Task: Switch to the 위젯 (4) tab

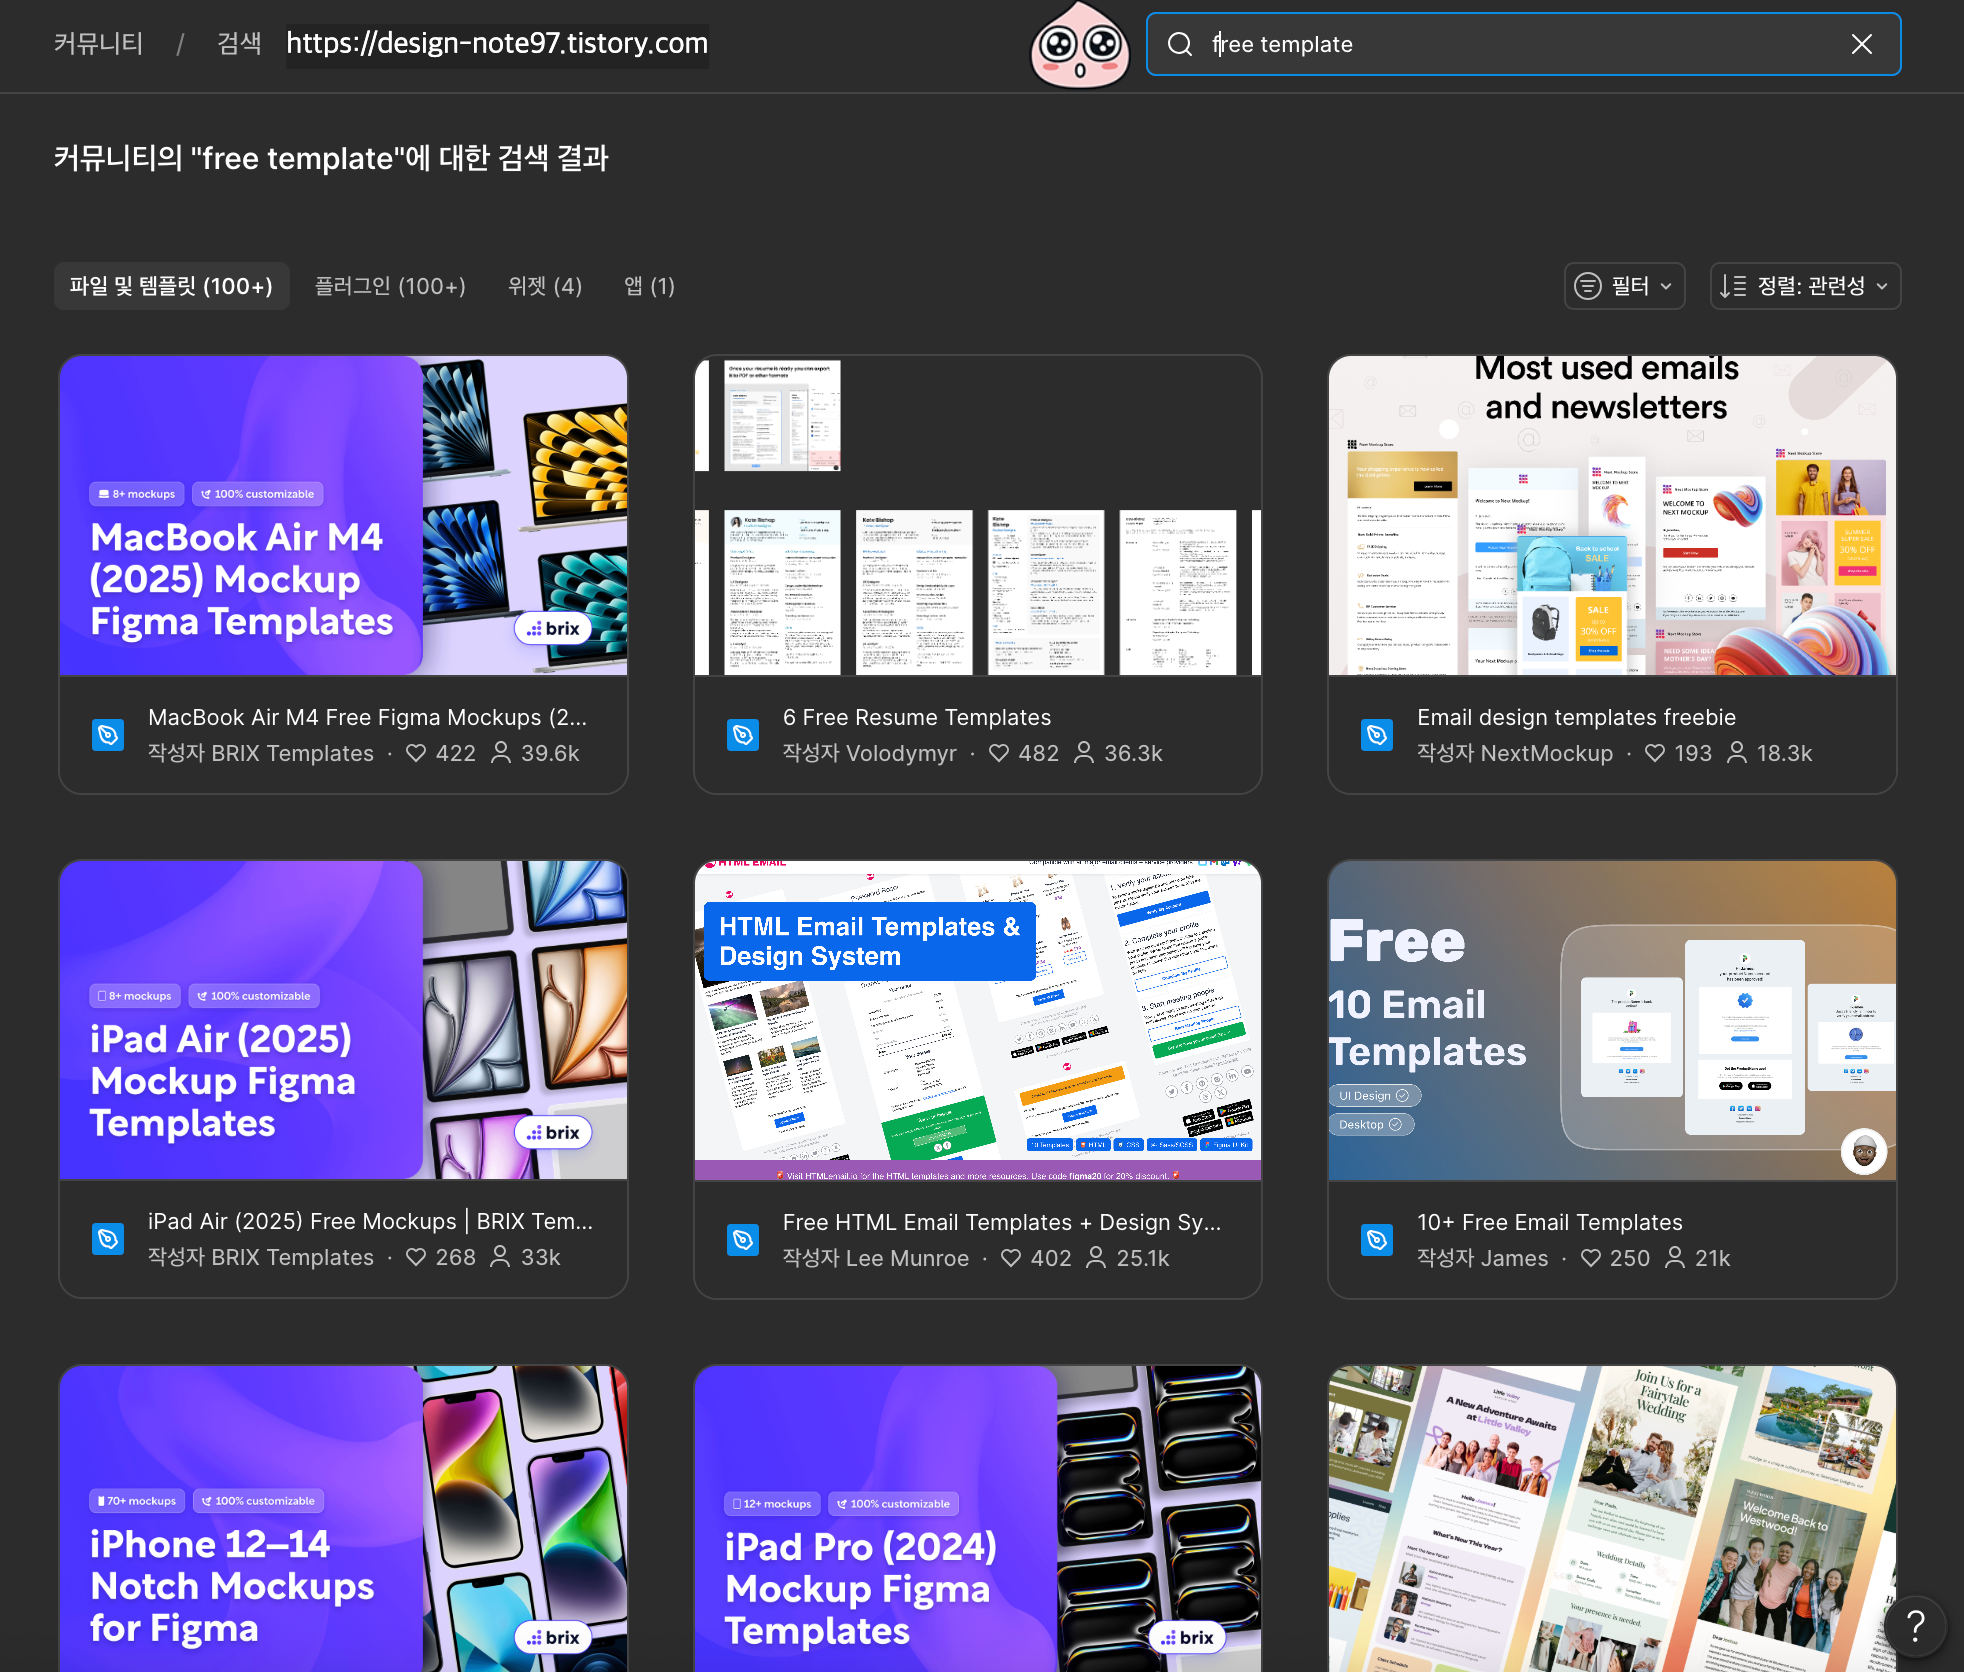Action: (x=545, y=286)
